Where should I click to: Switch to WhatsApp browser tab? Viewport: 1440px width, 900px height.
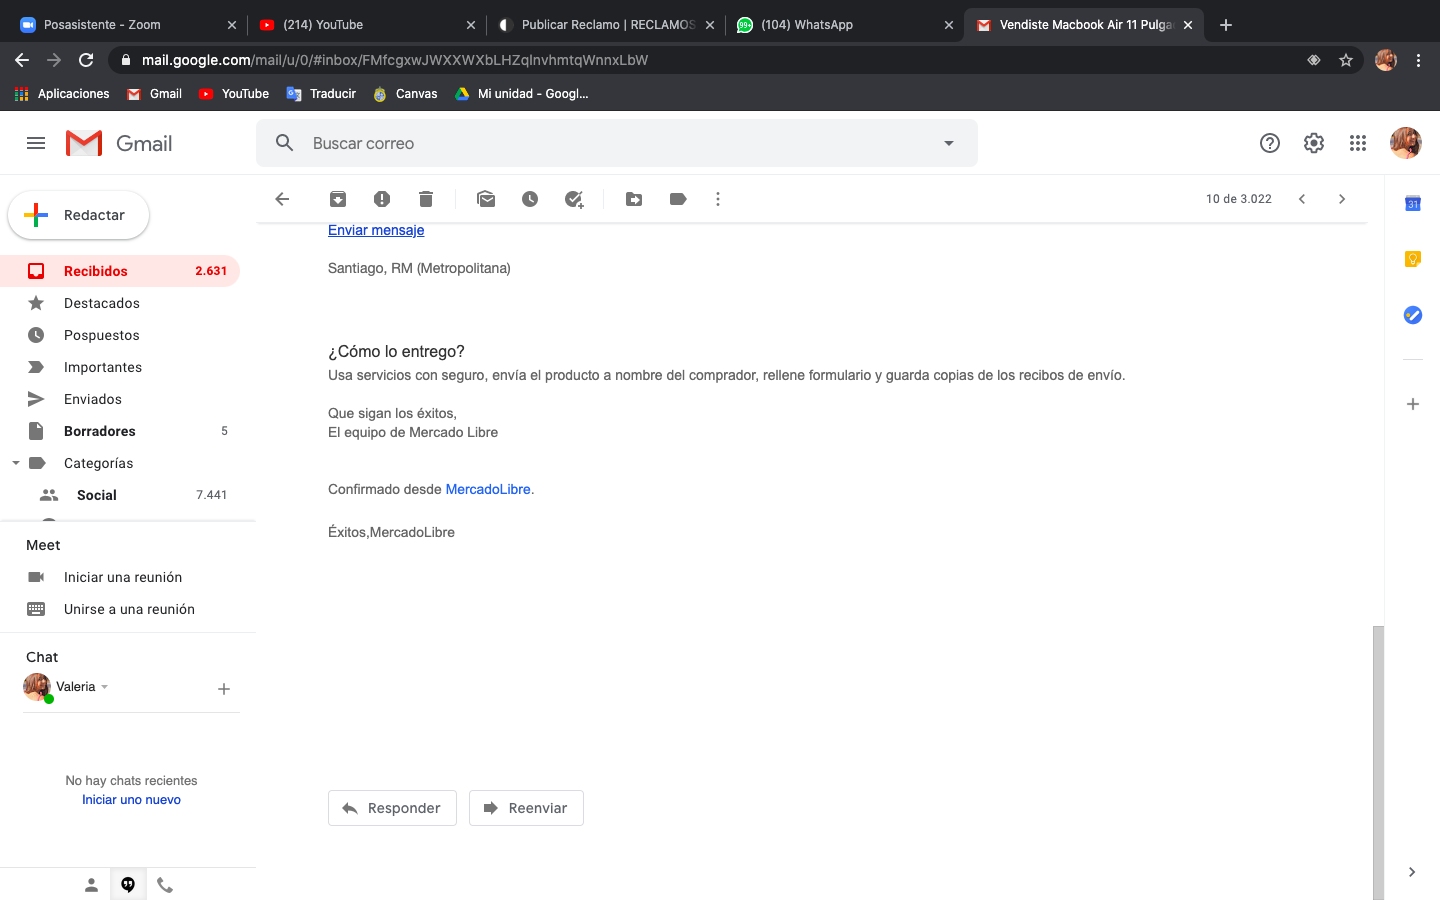click(845, 25)
